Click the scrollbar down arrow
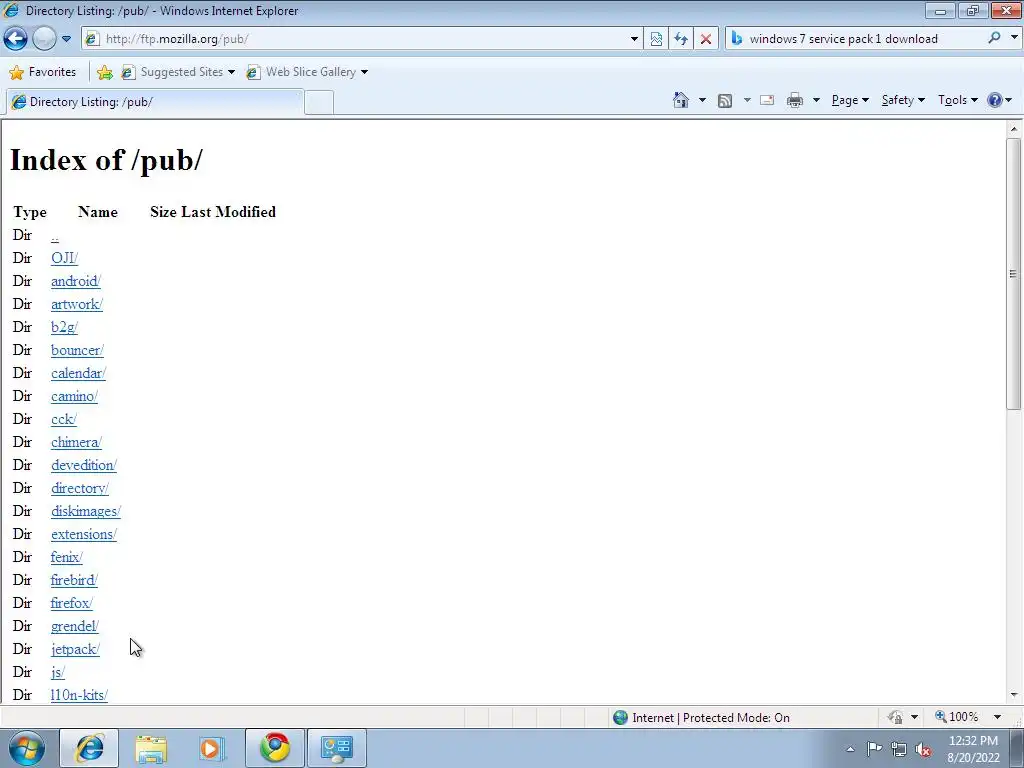The height and width of the screenshot is (768, 1024). pyautogui.click(x=1014, y=695)
